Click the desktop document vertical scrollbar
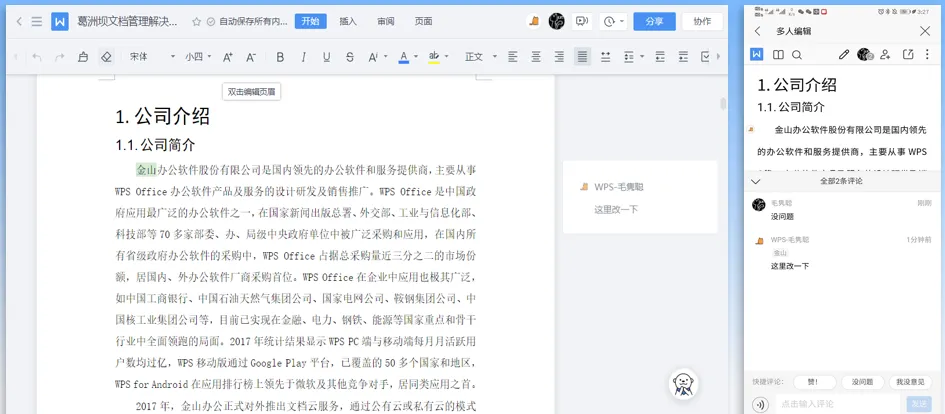Viewport: 945px width, 414px height. tap(723, 104)
